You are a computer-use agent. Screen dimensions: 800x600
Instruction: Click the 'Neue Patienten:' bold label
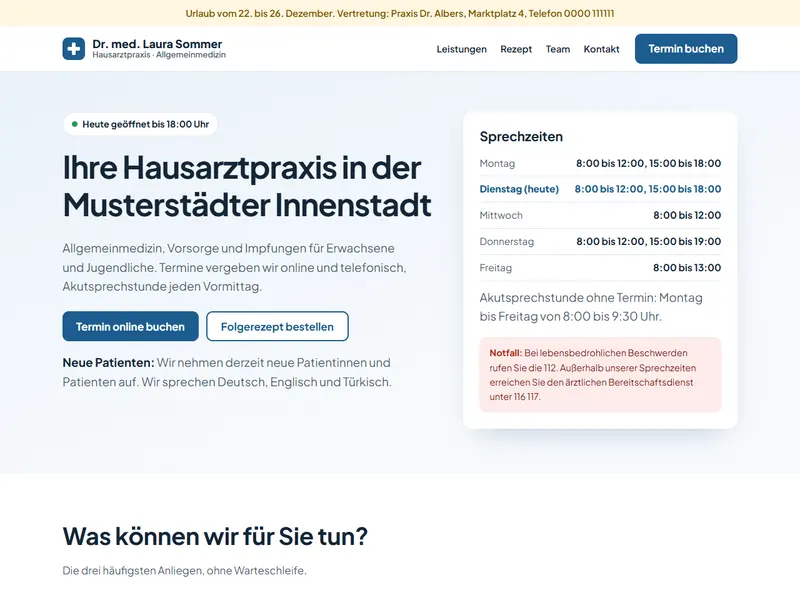108,363
